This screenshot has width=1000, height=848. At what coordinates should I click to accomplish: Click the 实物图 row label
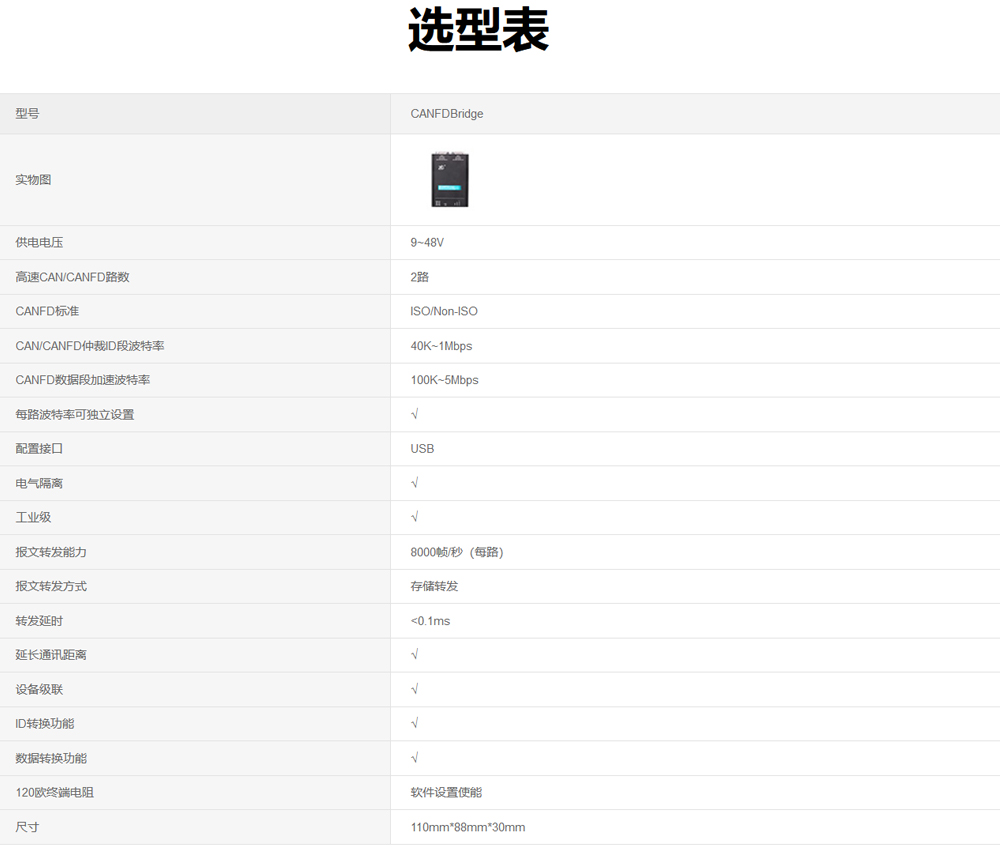[33, 180]
